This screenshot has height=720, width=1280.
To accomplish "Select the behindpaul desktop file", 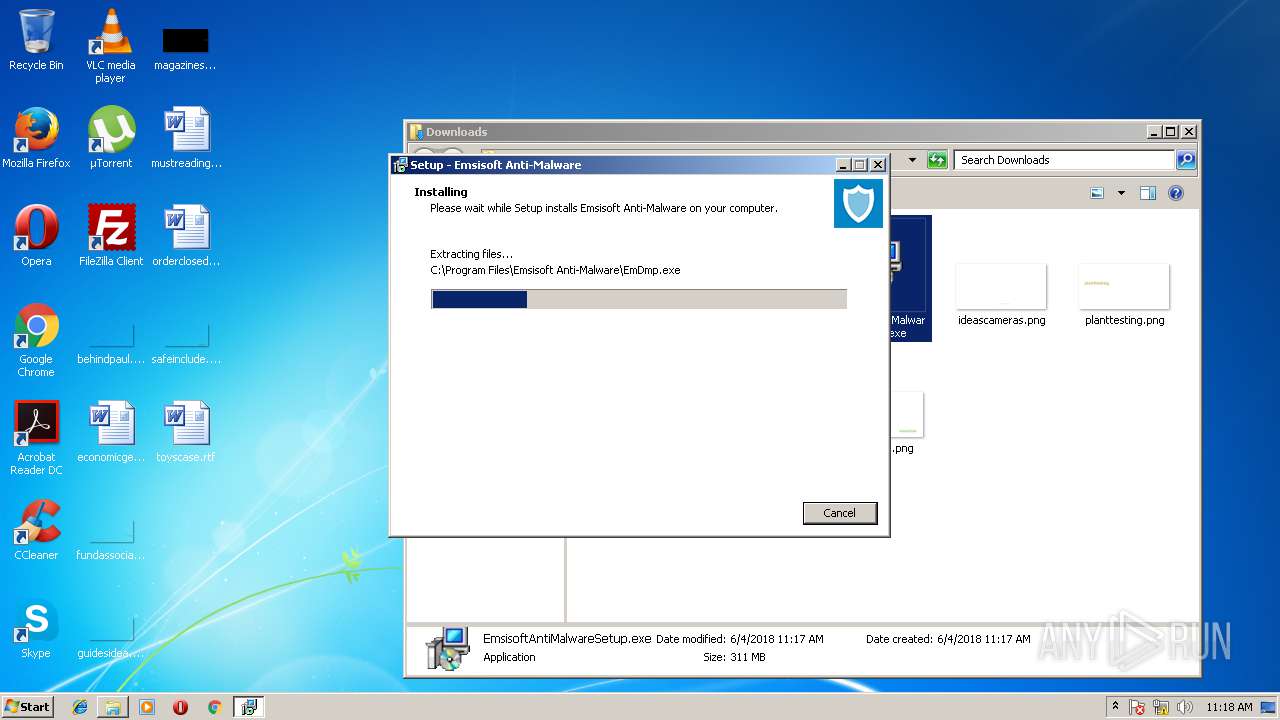I will tap(111, 340).
